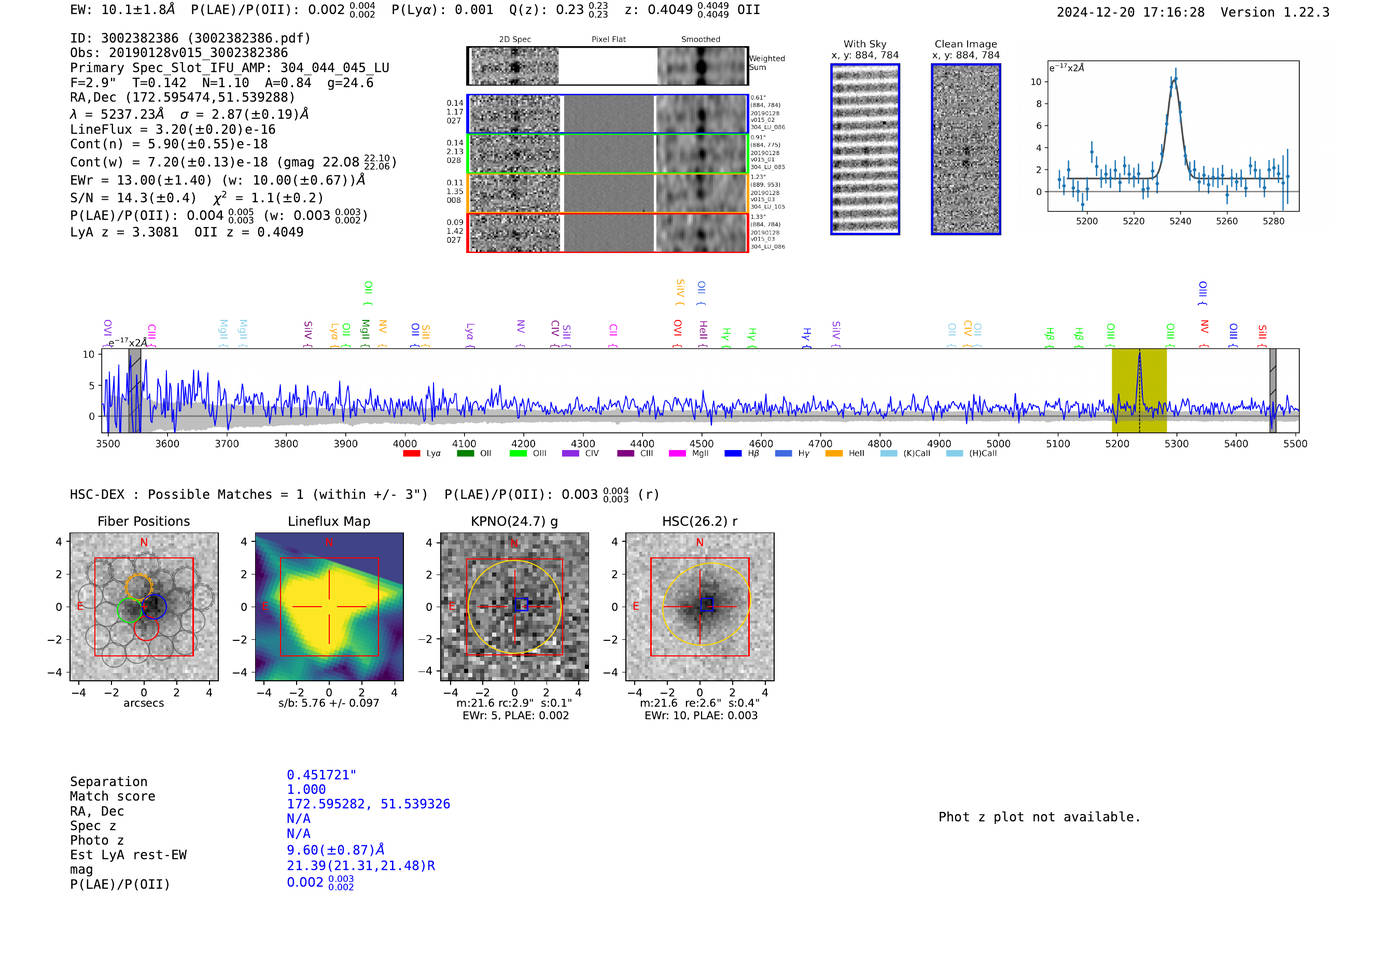Click the Pixel Flat column header
This screenshot has width=1400, height=953.
click(x=608, y=40)
